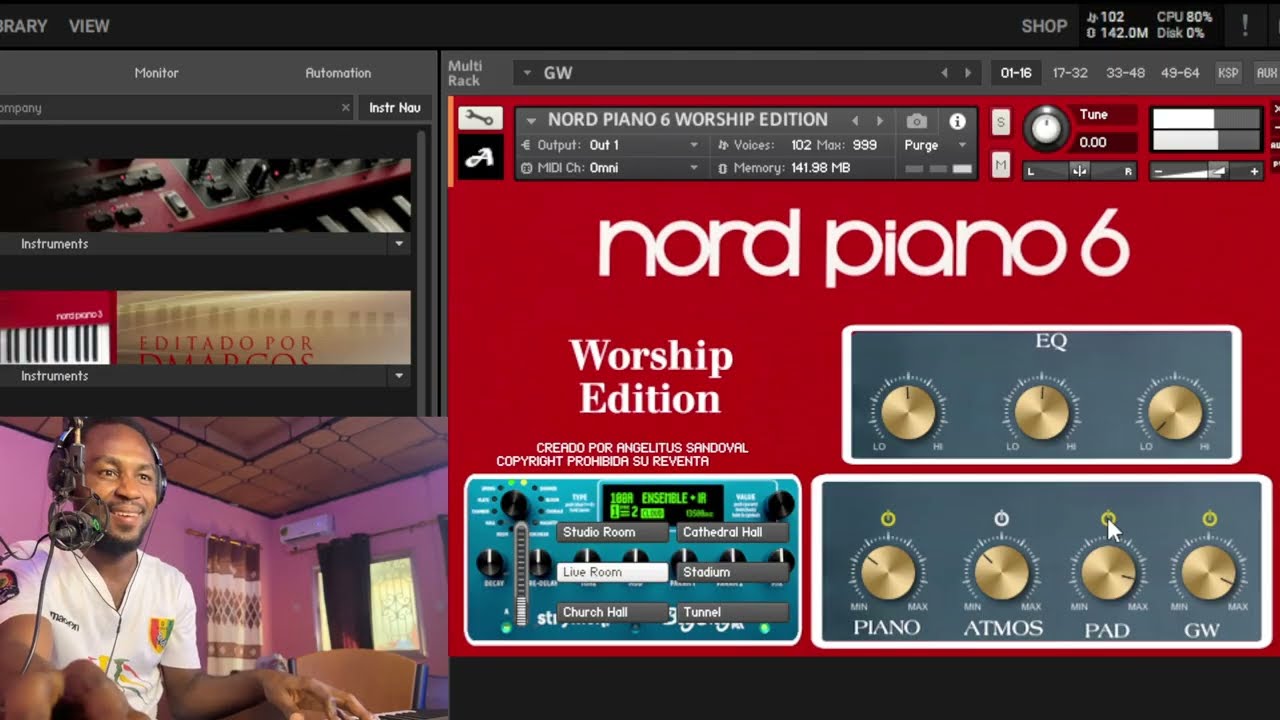The image size is (1280, 720).
Task: Select the Studio Room reverb
Action: (612, 532)
